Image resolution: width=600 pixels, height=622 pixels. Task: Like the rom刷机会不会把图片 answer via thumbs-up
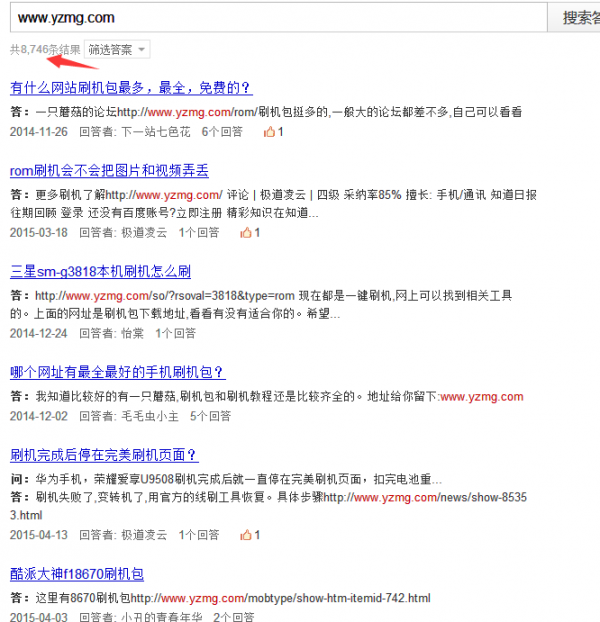click(x=246, y=233)
